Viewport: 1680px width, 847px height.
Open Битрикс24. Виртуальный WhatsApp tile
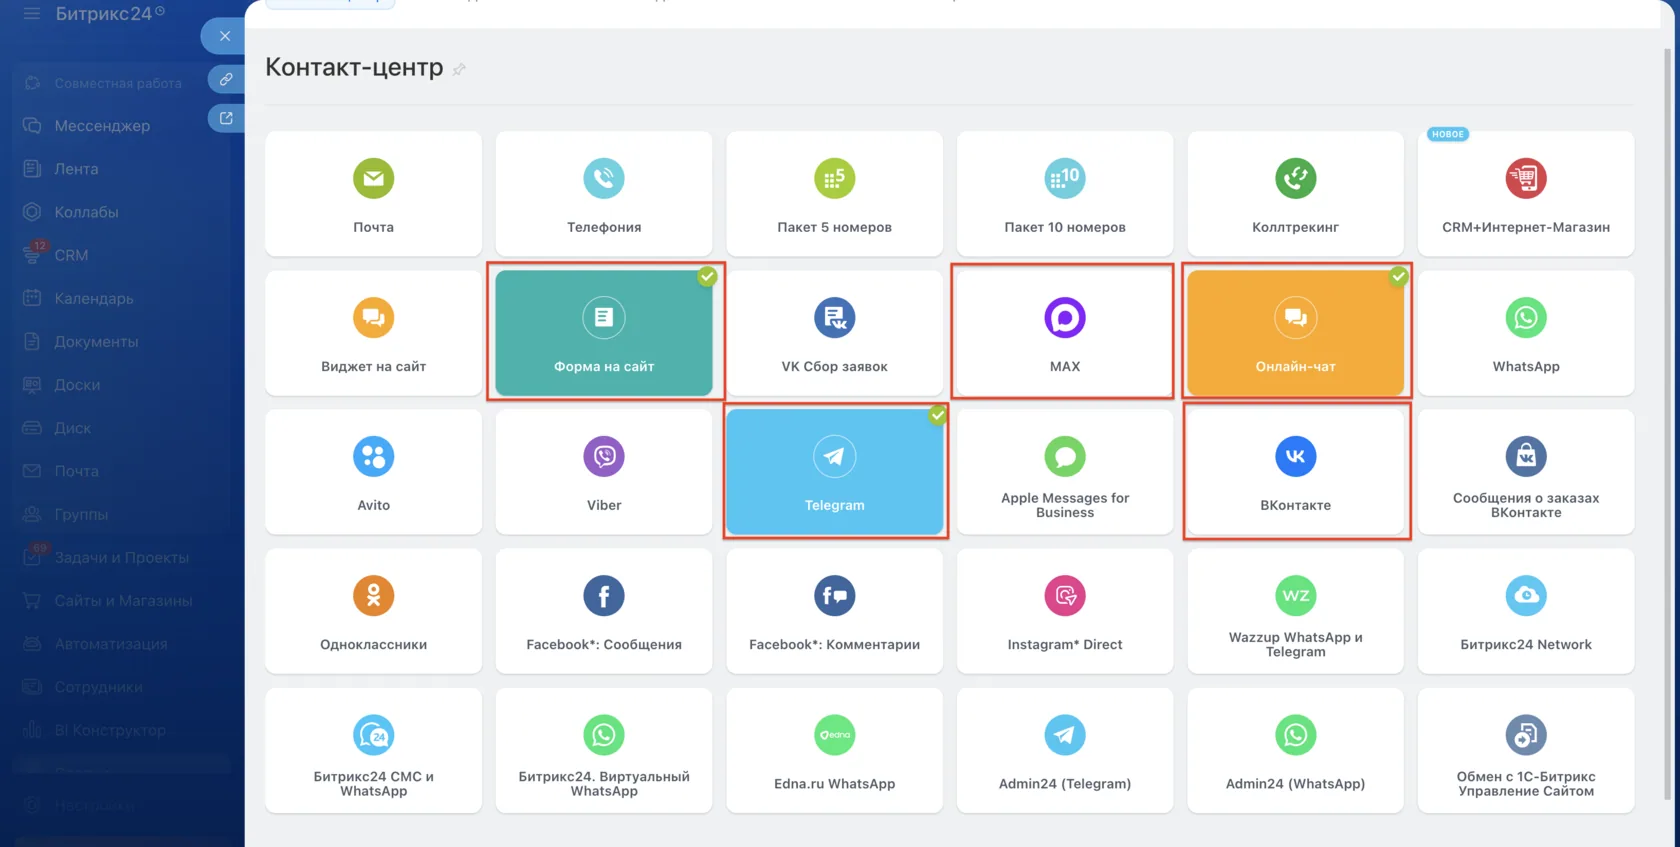pyautogui.click(x=604, y=750)
